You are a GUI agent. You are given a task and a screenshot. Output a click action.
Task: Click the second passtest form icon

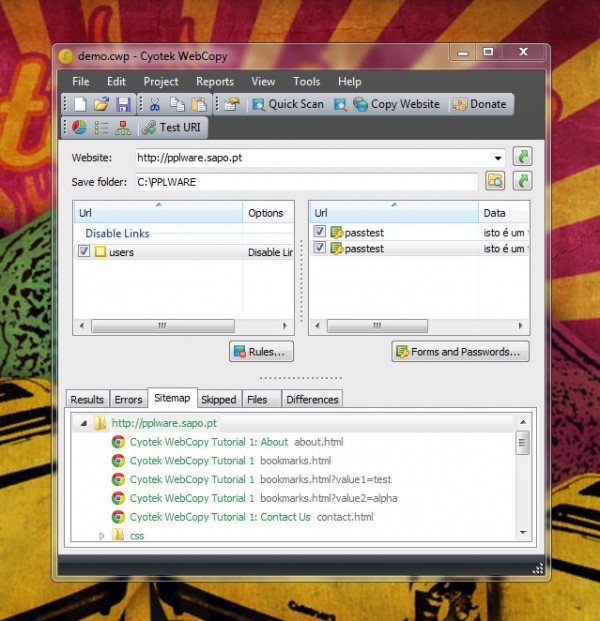pyautogui.click(x=337, y=249)
